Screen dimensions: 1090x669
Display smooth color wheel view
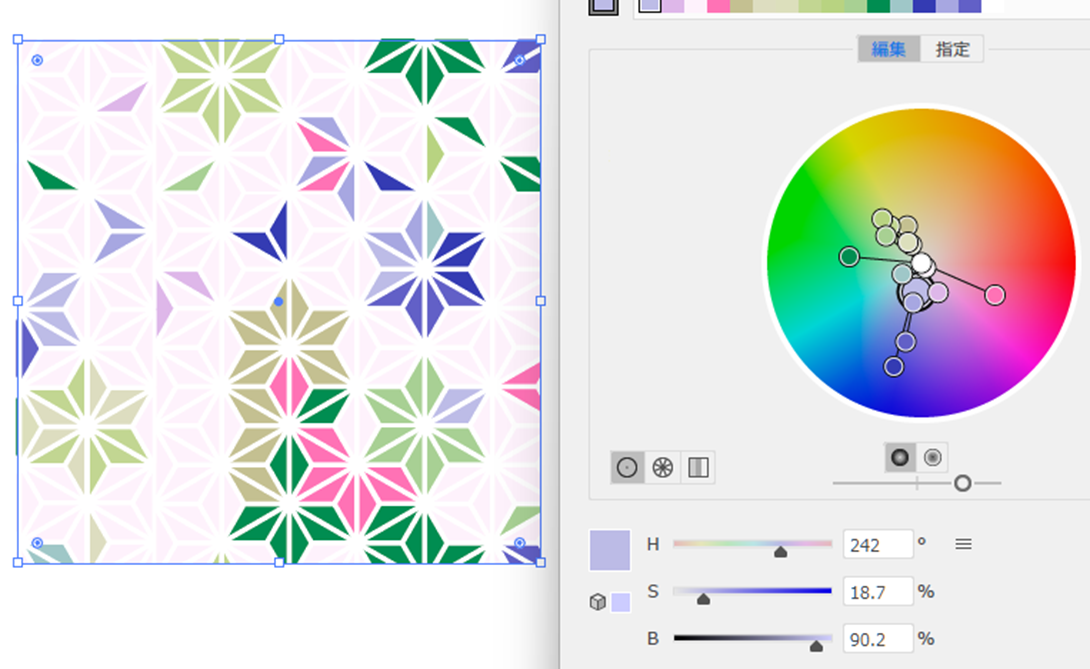(627, 467)
